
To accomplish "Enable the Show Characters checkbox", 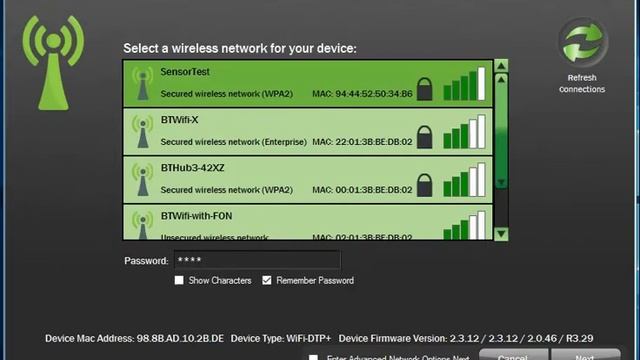I will pos(179,280).
